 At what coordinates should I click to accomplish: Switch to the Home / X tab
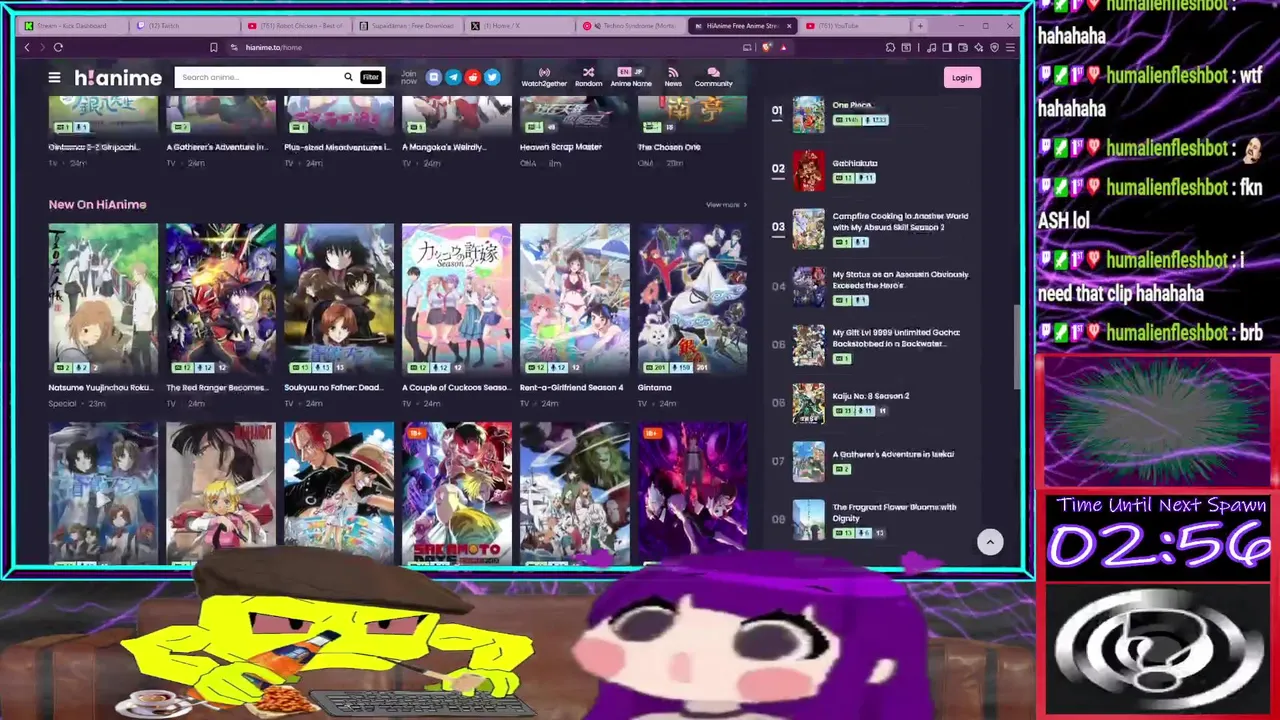521,25
